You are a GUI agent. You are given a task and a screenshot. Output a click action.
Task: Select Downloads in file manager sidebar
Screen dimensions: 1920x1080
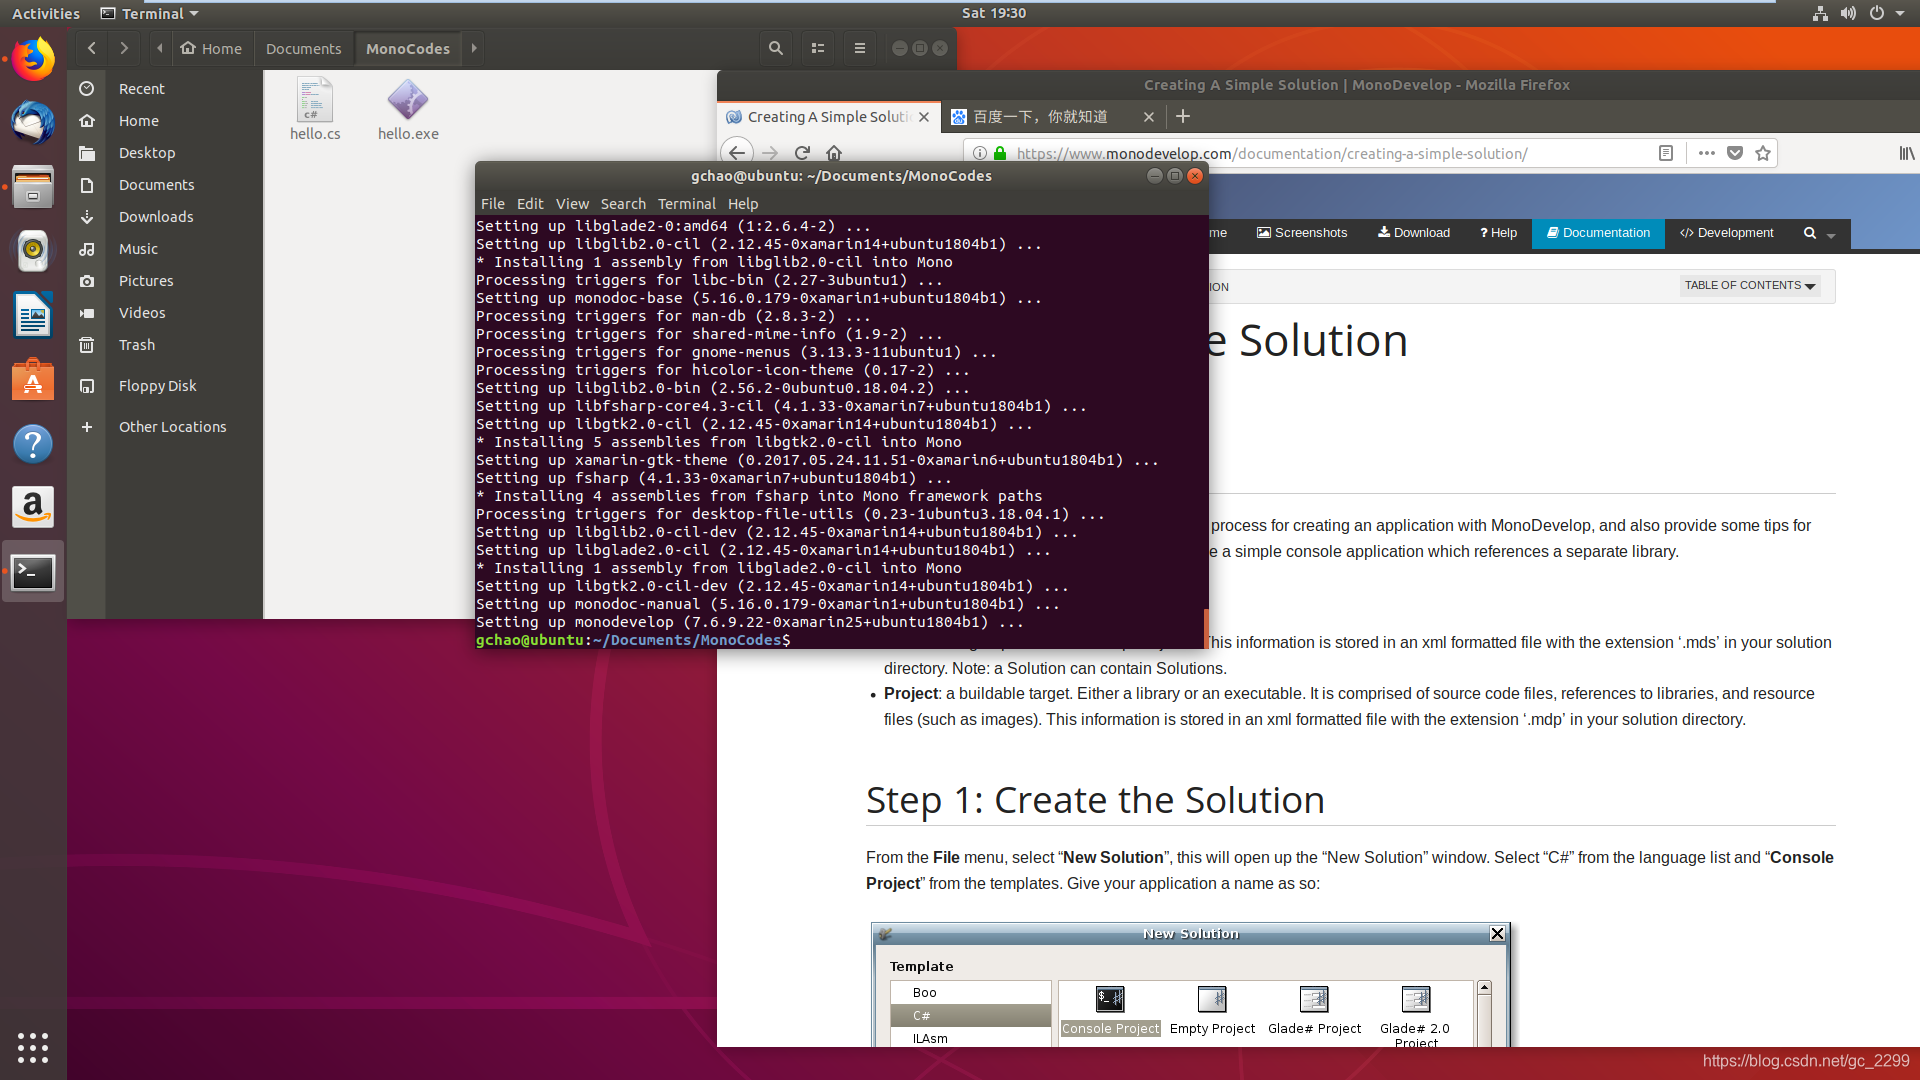click(x=156, y=217)
